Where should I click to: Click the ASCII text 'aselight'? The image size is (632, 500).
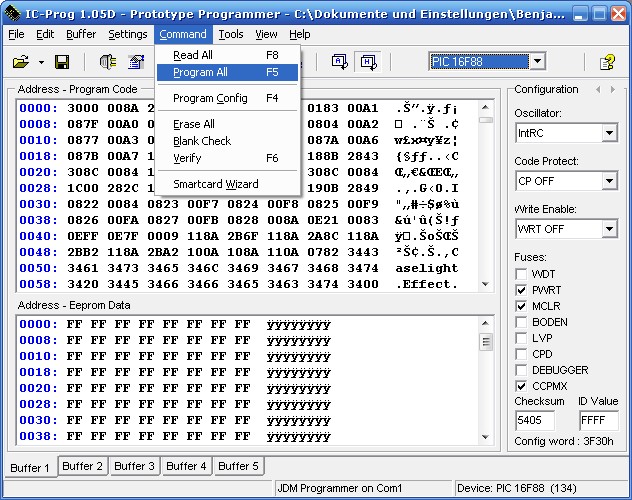pos(427,268)
